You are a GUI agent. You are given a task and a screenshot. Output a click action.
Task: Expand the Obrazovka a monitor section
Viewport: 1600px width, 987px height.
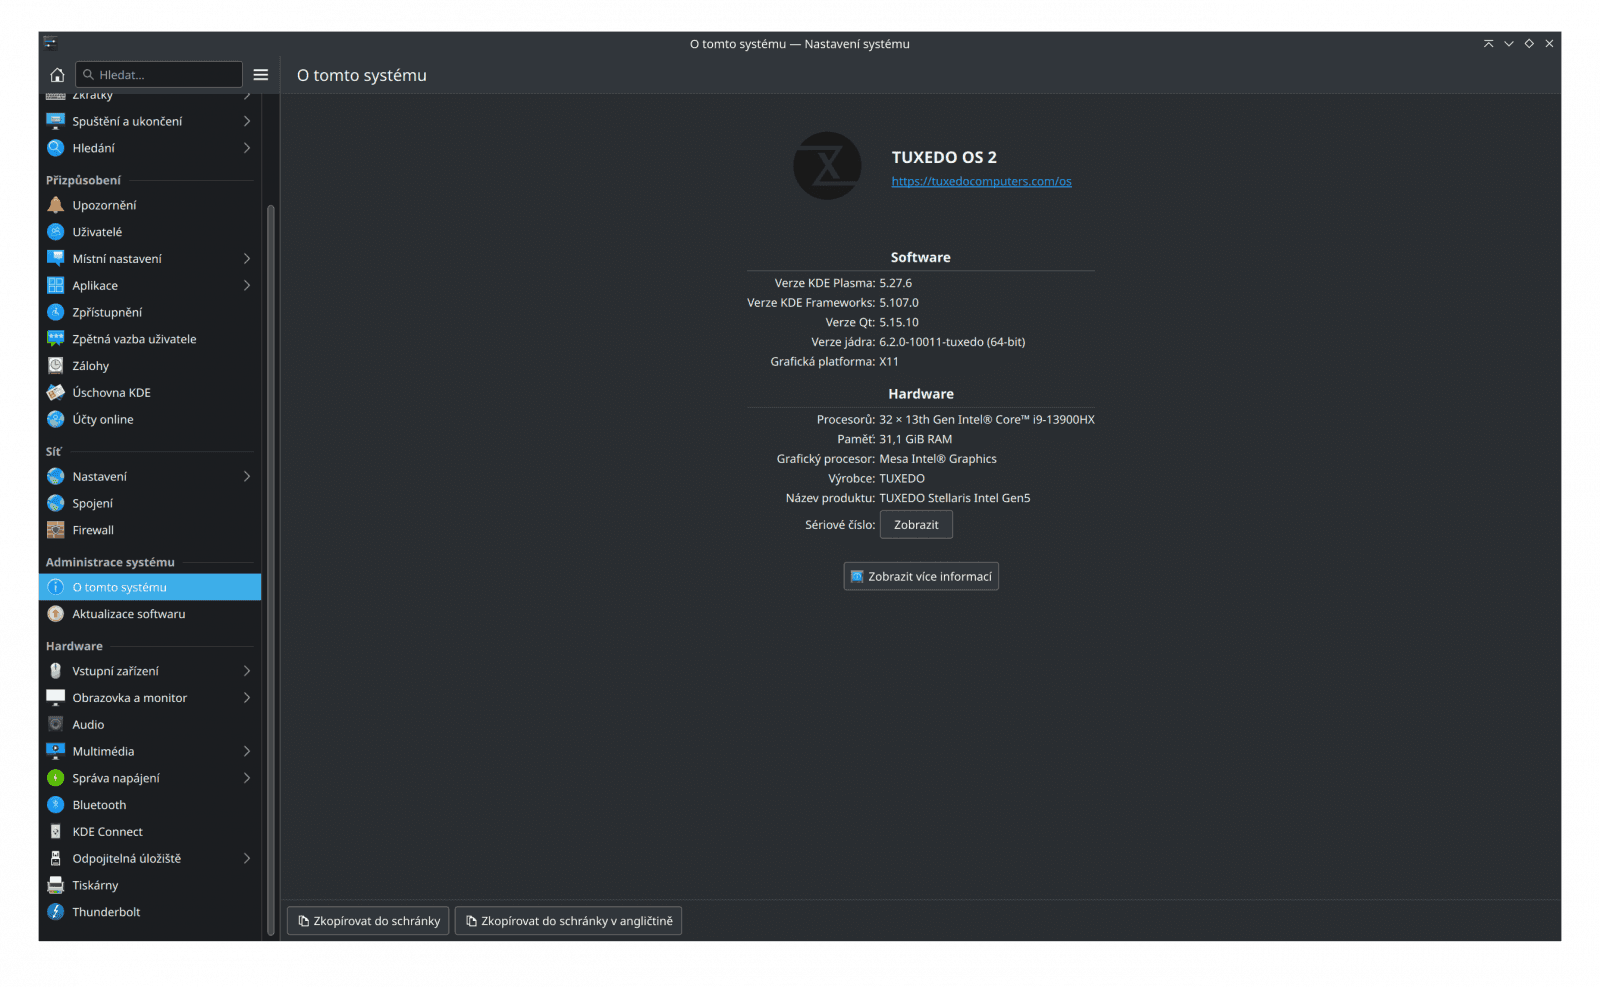247,697
